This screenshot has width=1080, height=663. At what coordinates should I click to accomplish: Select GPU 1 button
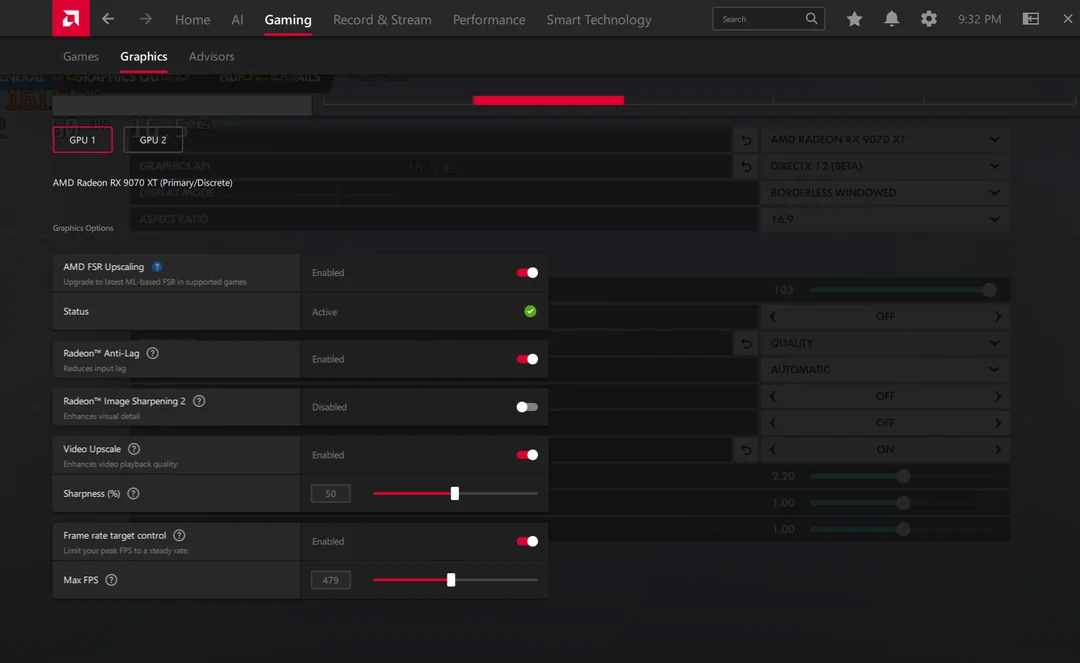83,140
